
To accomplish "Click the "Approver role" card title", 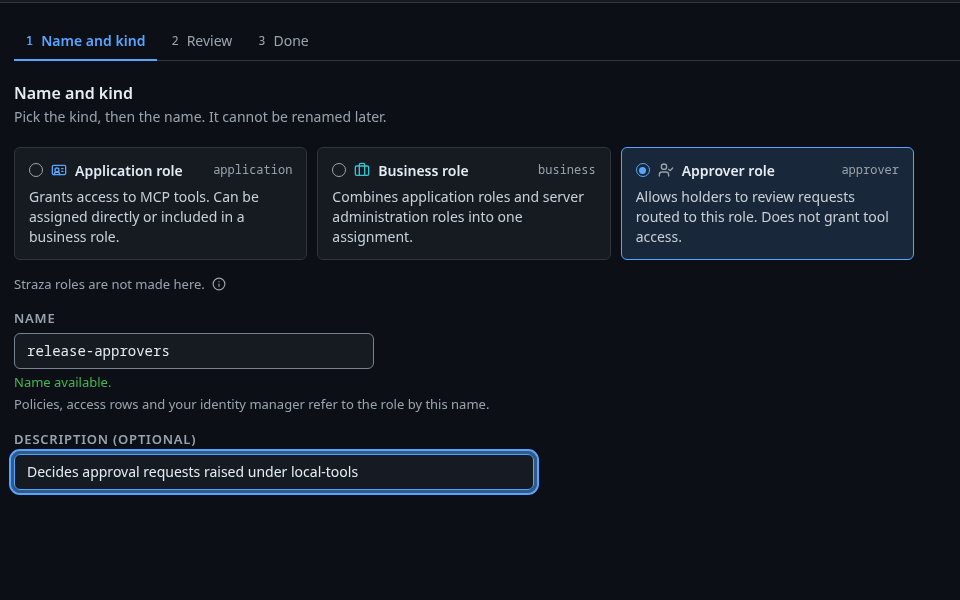I will (728, 171).
